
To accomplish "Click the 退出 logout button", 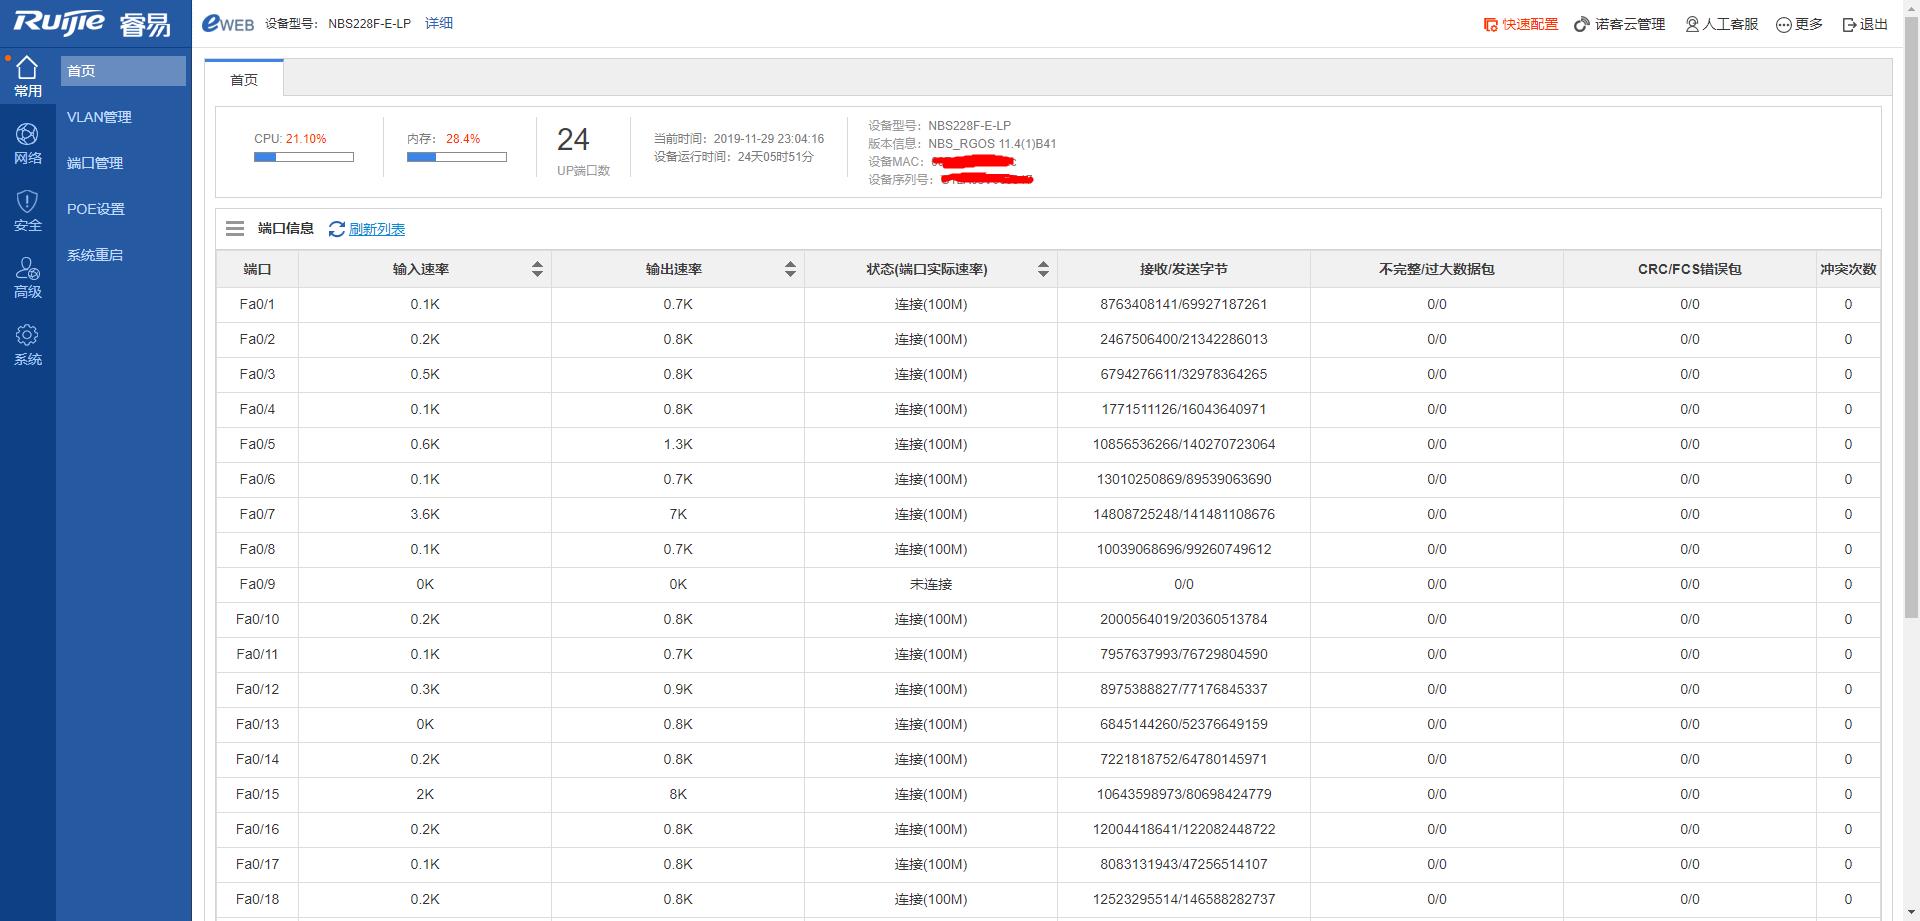I will (1865, 24).
